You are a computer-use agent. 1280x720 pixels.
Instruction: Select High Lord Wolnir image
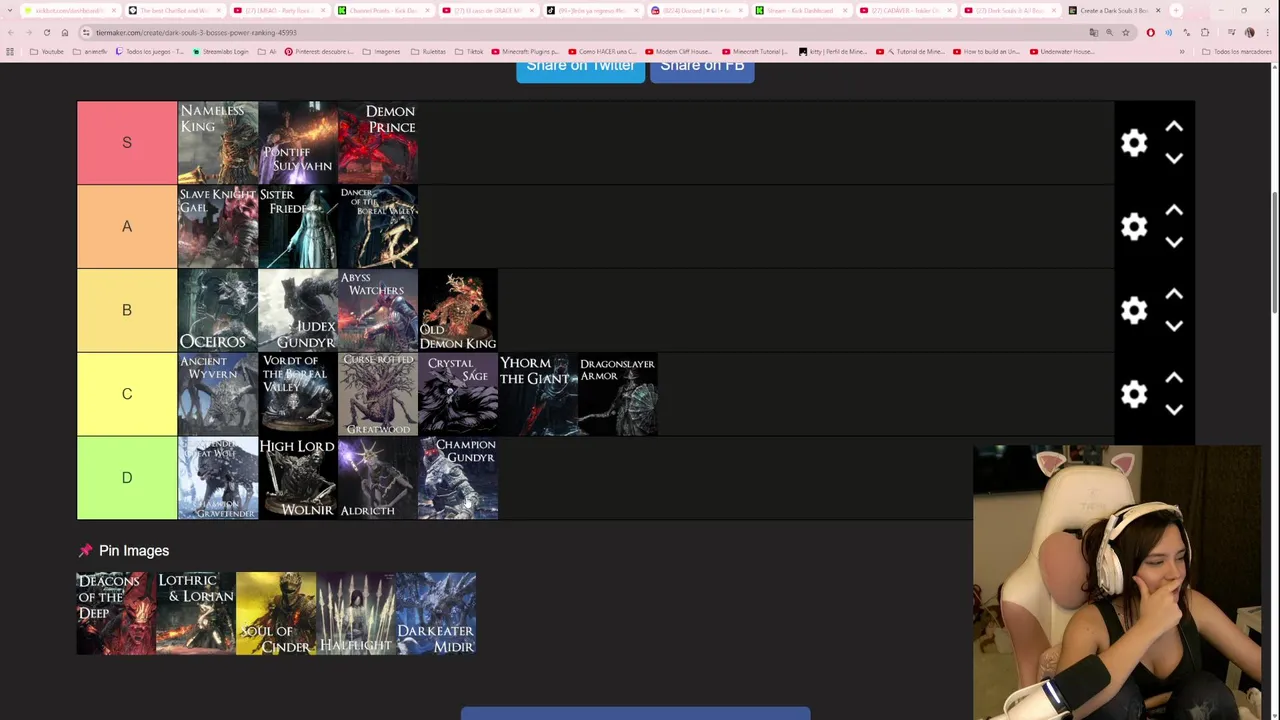[298, 478]
